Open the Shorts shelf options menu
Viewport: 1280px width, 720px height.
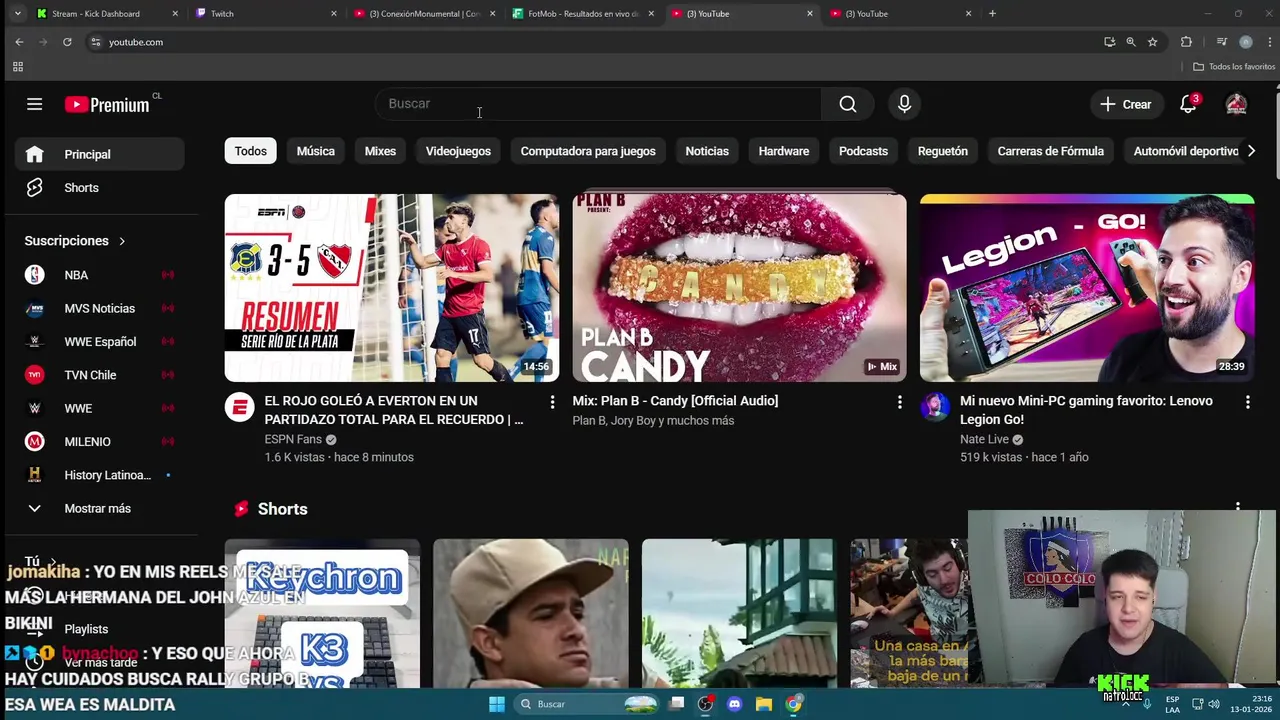click(1238, 507)
